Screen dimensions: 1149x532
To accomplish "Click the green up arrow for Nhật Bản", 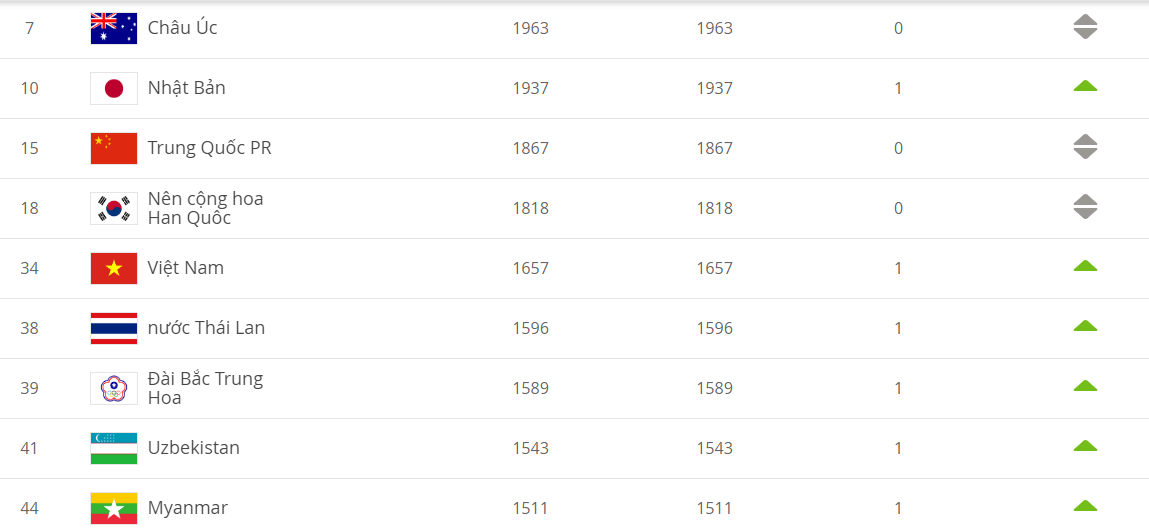I will pyautogui.click(x=1085, y=87).
